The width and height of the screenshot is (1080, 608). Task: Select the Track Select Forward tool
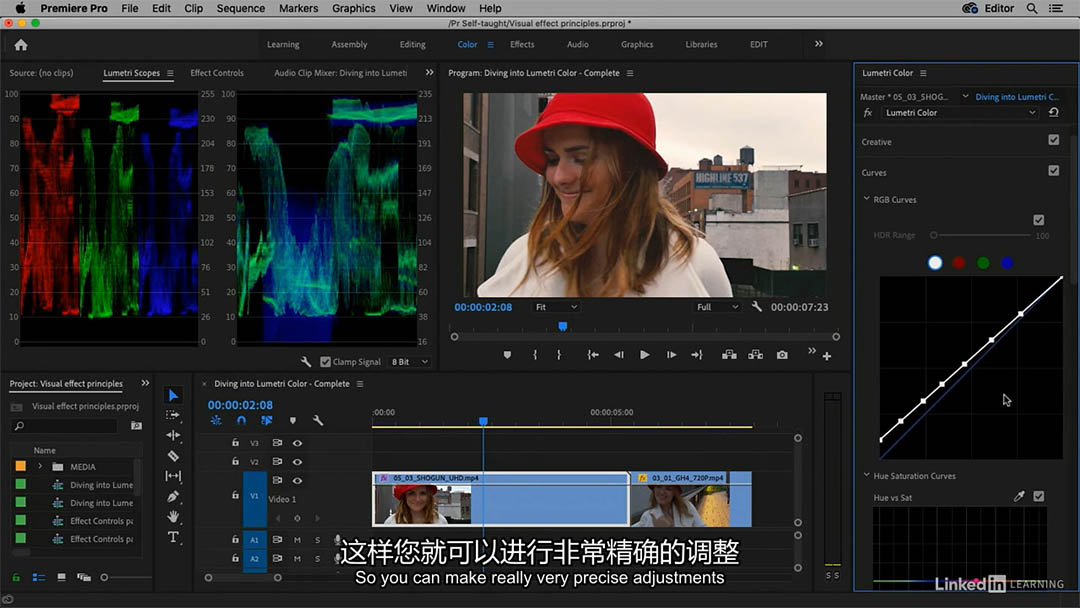pos(173,415)
